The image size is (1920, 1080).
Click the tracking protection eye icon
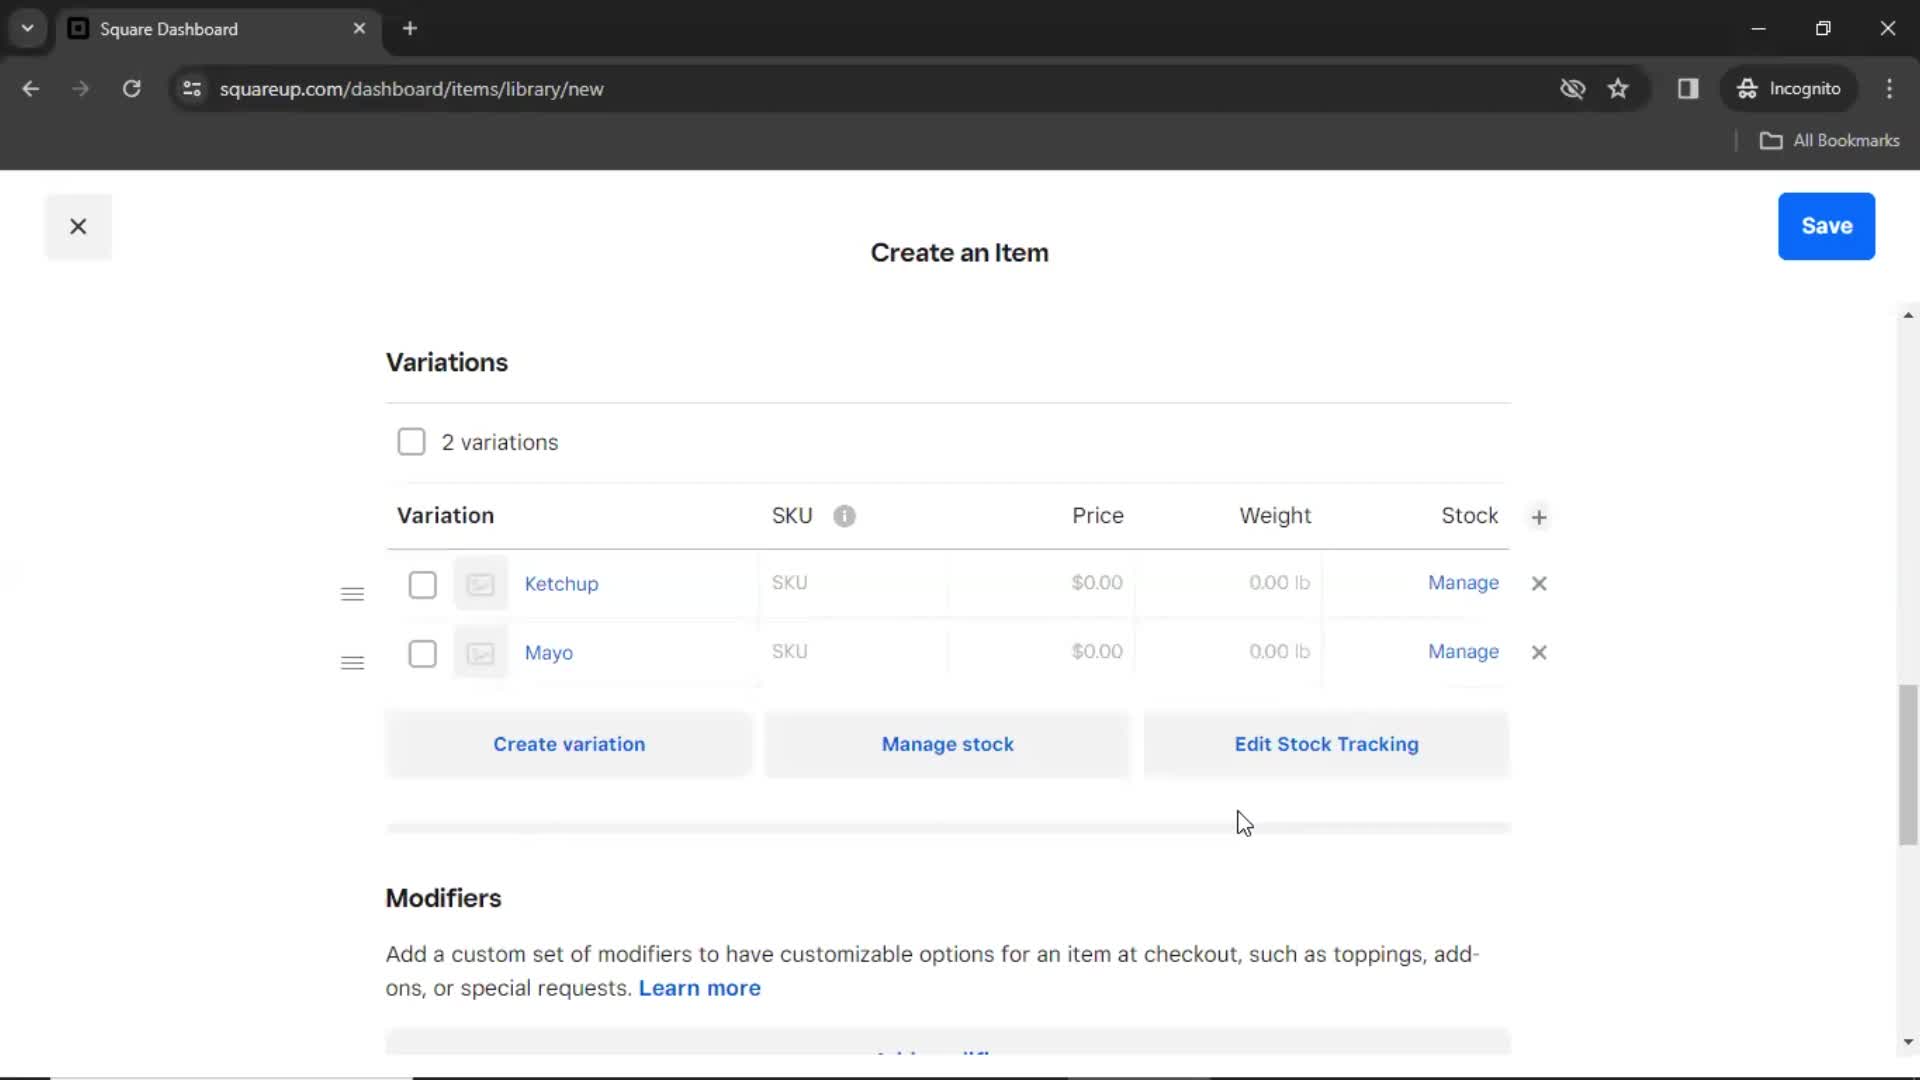pos(1572,89)
